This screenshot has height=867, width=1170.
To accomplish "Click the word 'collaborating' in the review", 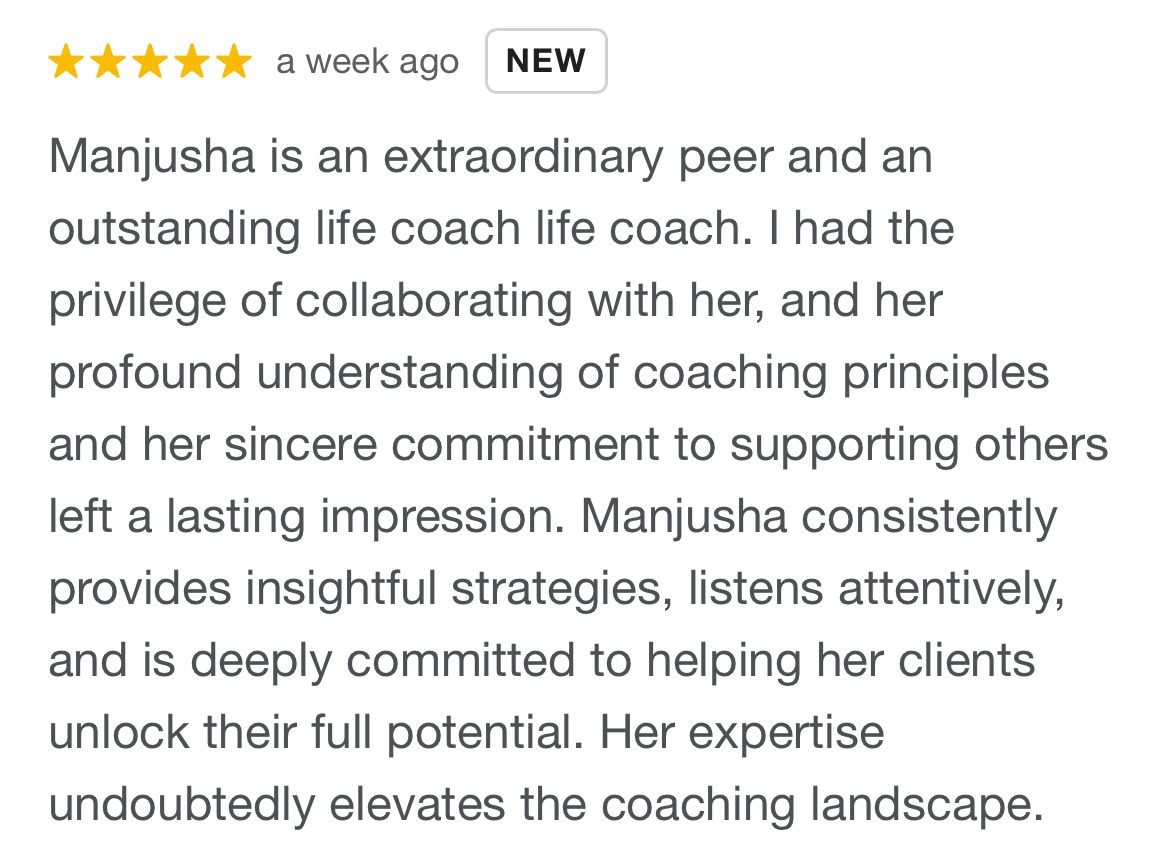I will 434,302.
